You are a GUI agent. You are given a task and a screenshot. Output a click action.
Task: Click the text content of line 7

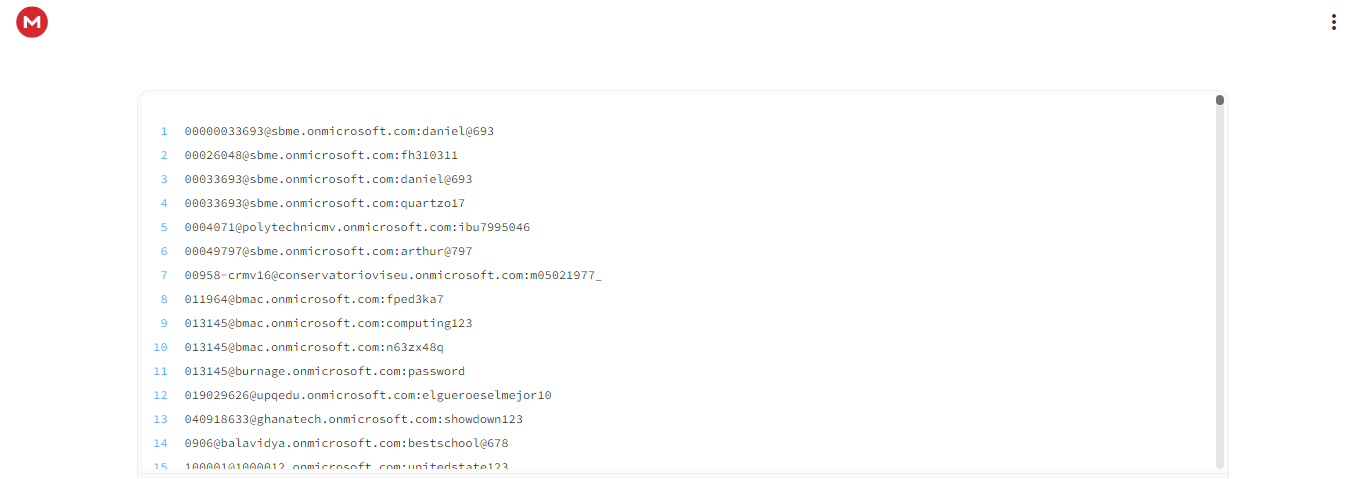393,275
